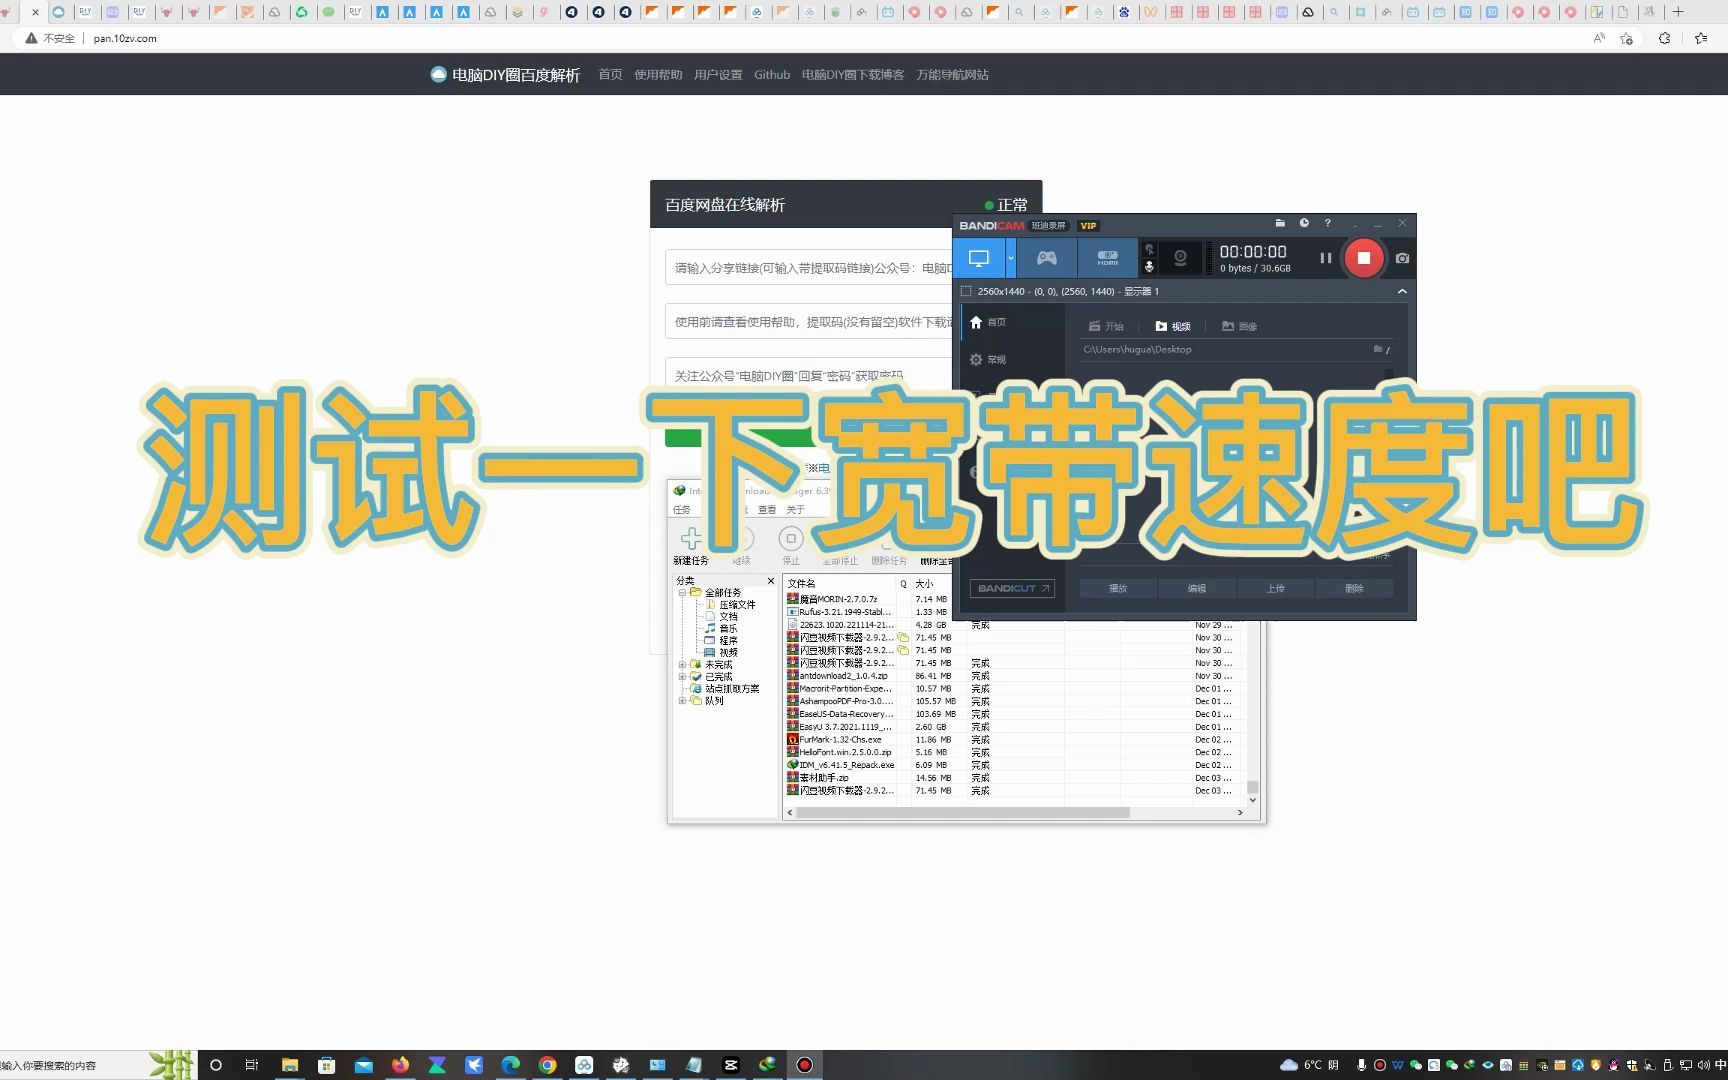The height and width of the screenshot is (1080, 1728).
Task: Toggle the Bandicam webcam overlay
Action: [x=1181, y=258]
